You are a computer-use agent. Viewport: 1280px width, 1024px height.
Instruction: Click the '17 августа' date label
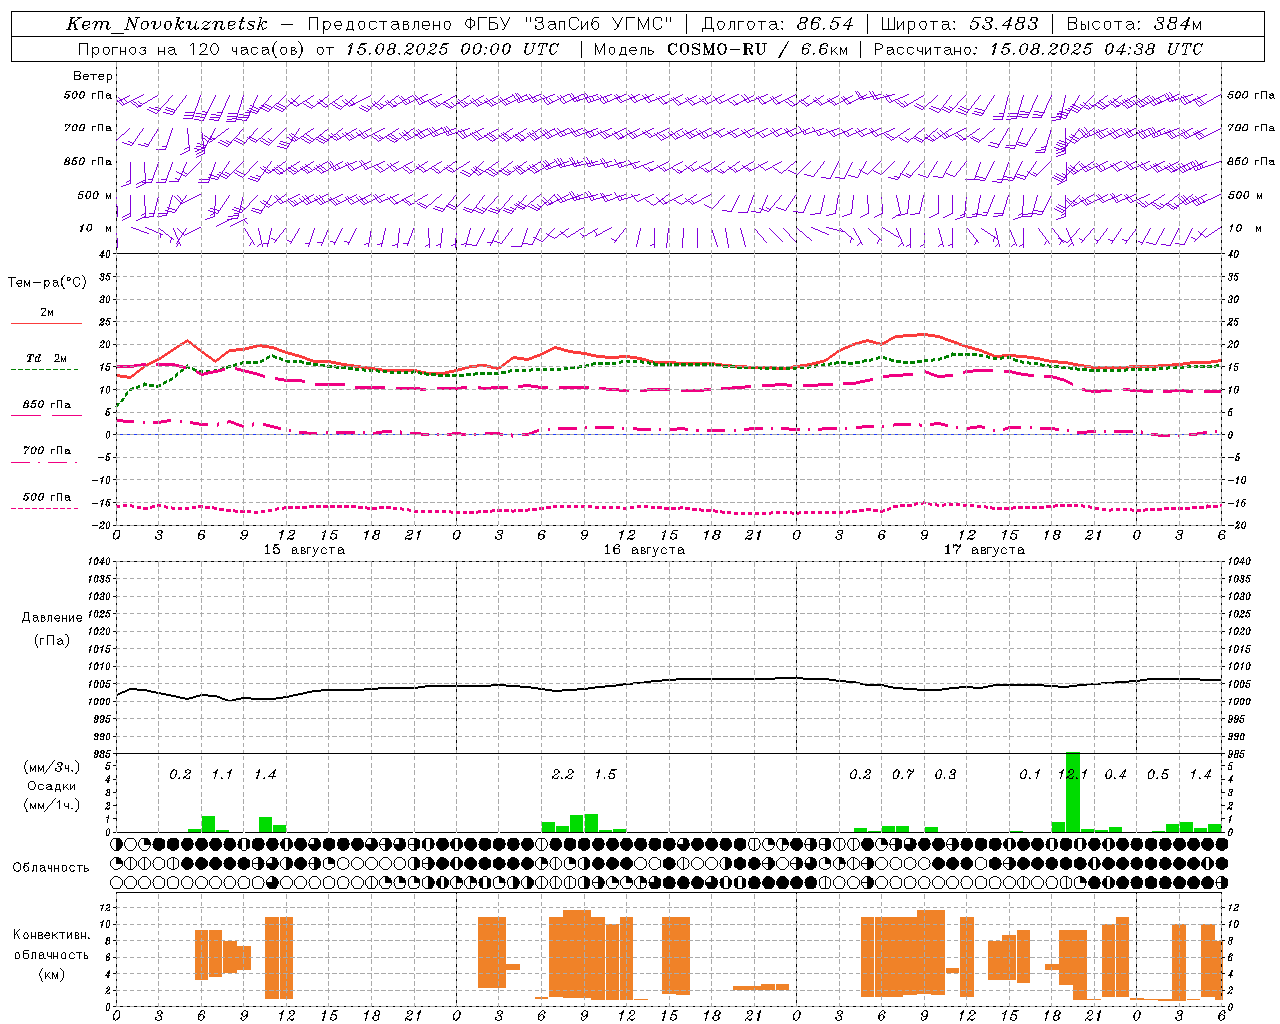click(984, 550)
